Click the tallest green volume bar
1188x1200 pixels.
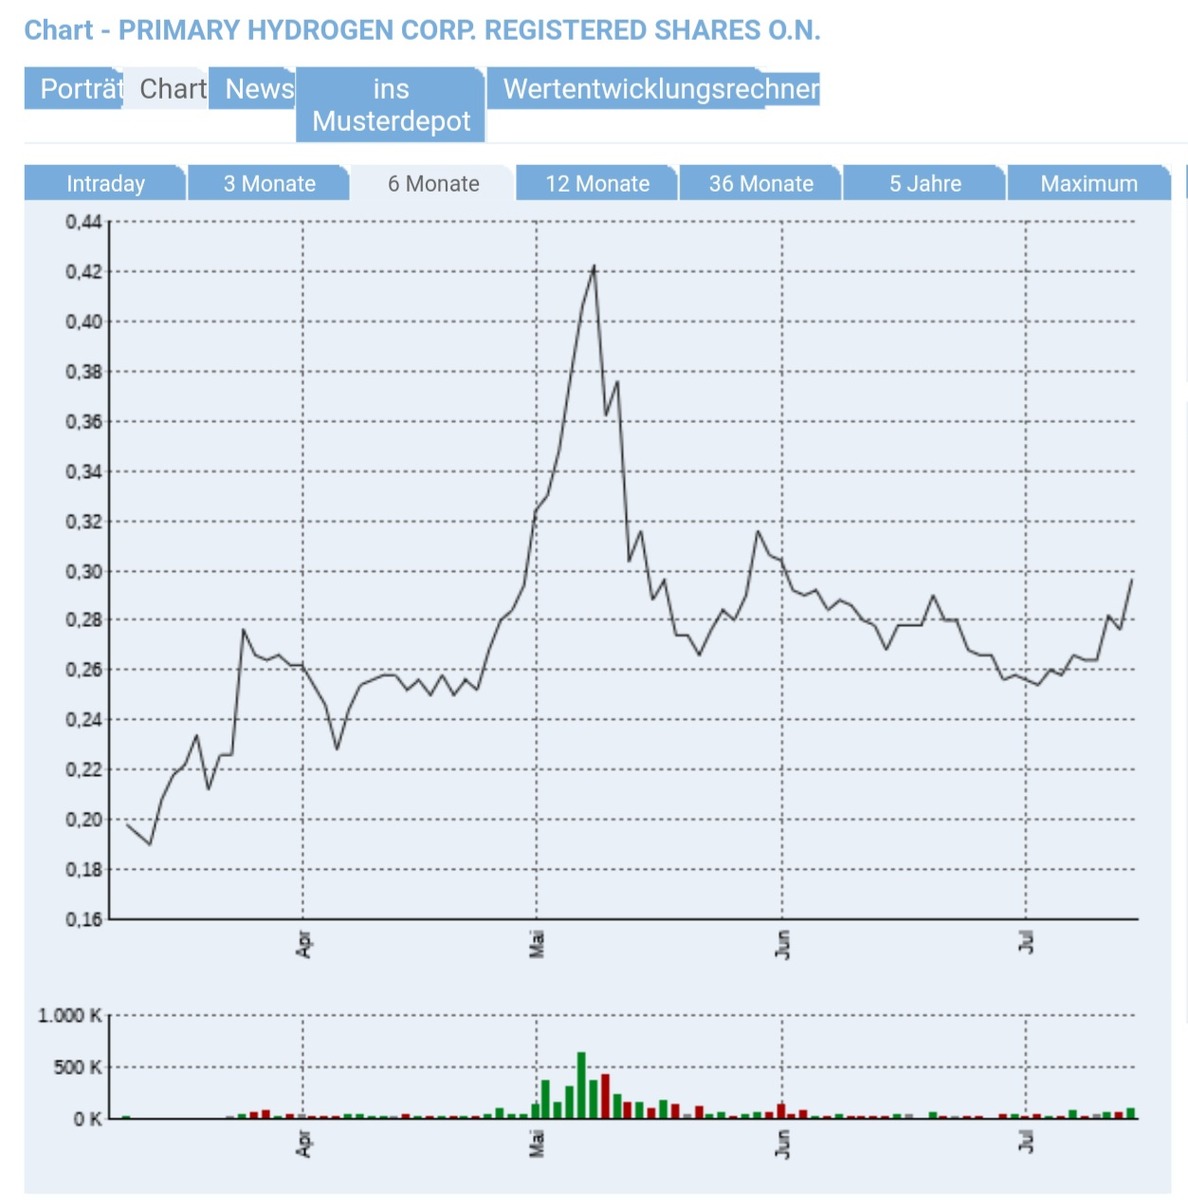(x=581, y=1086)
